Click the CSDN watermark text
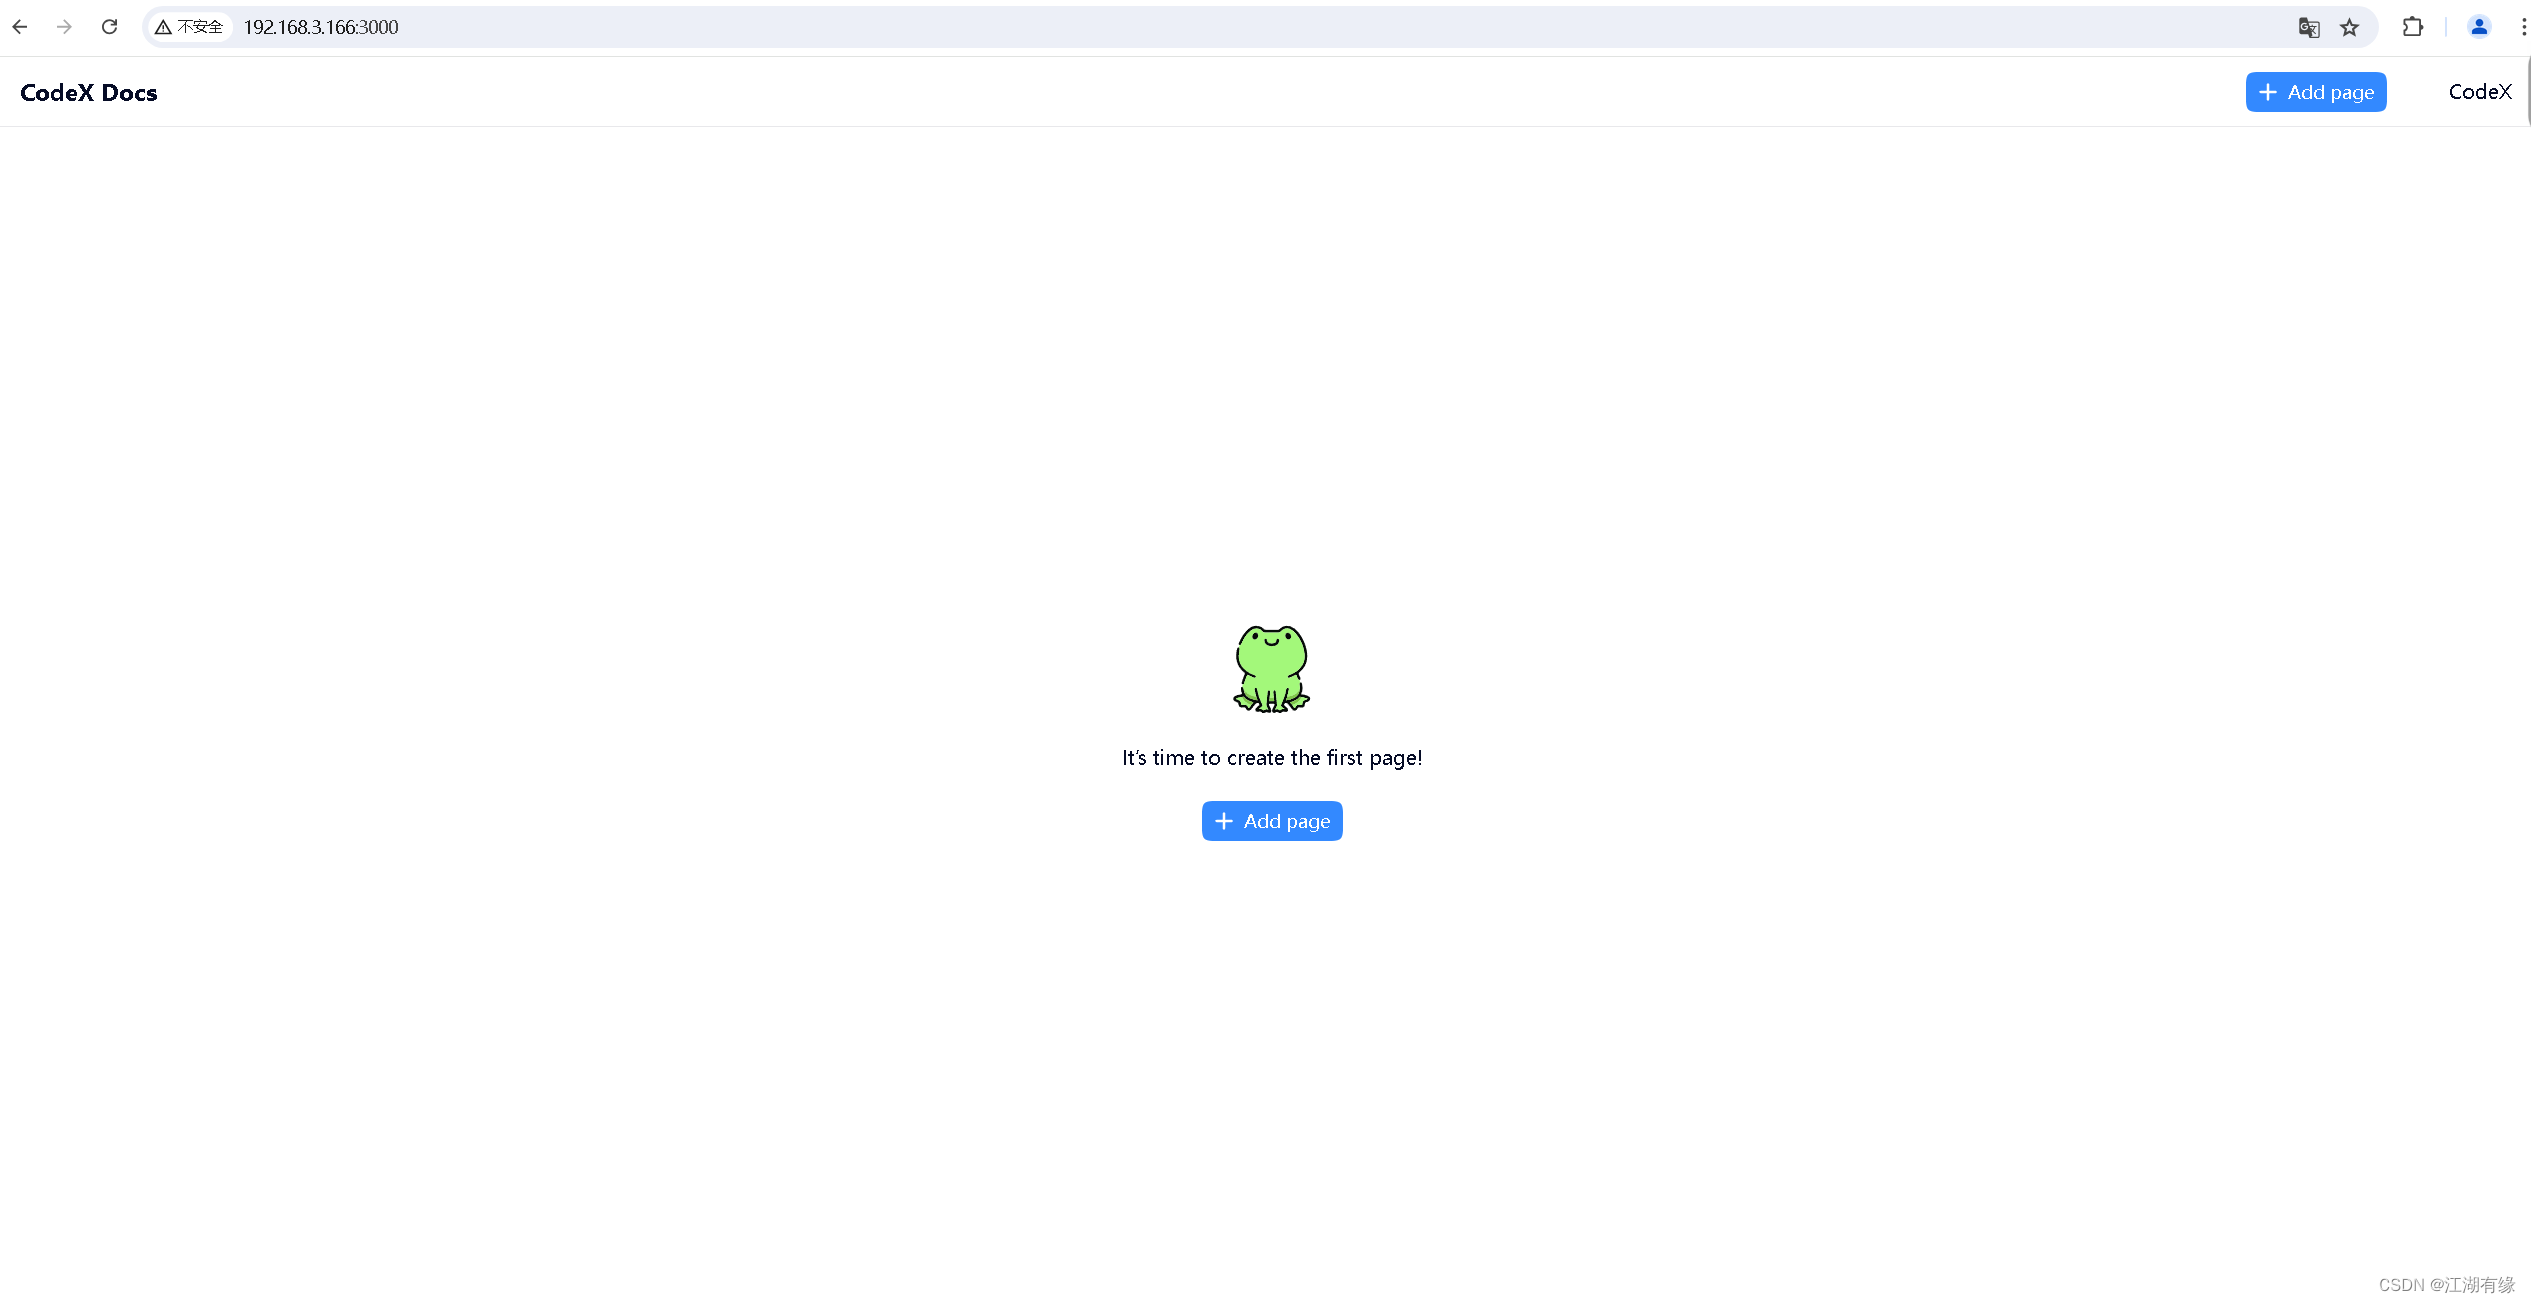 [x=2446, y=1285]
